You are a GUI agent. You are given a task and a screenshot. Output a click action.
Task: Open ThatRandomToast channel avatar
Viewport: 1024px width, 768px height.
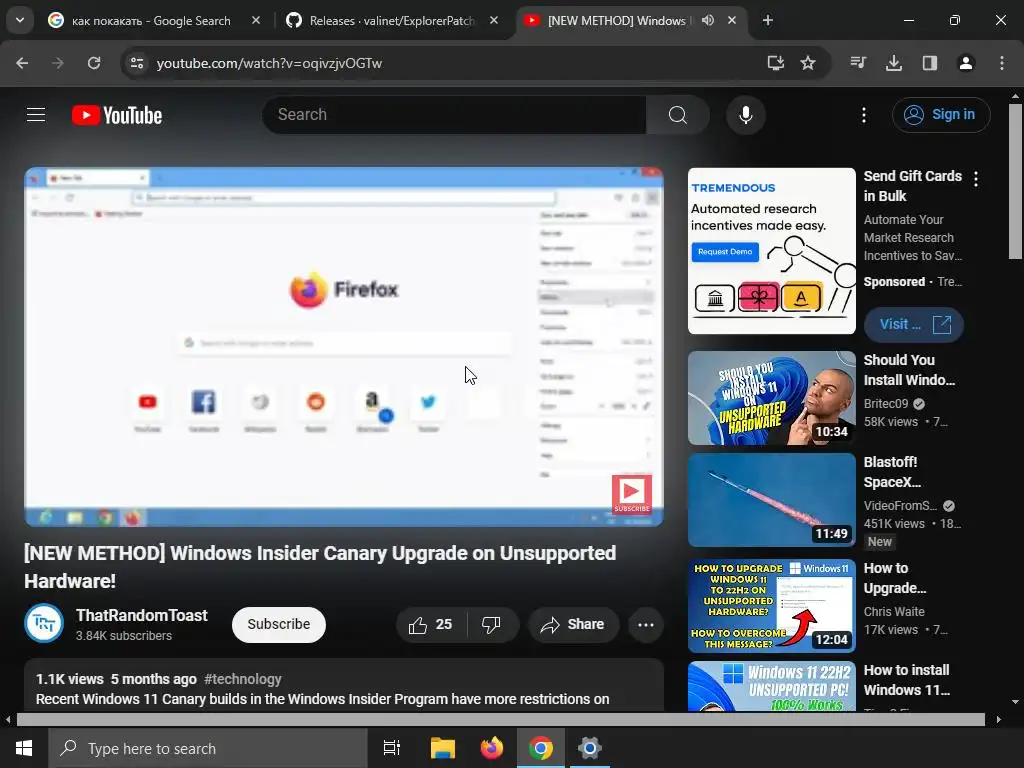point(44,624)
